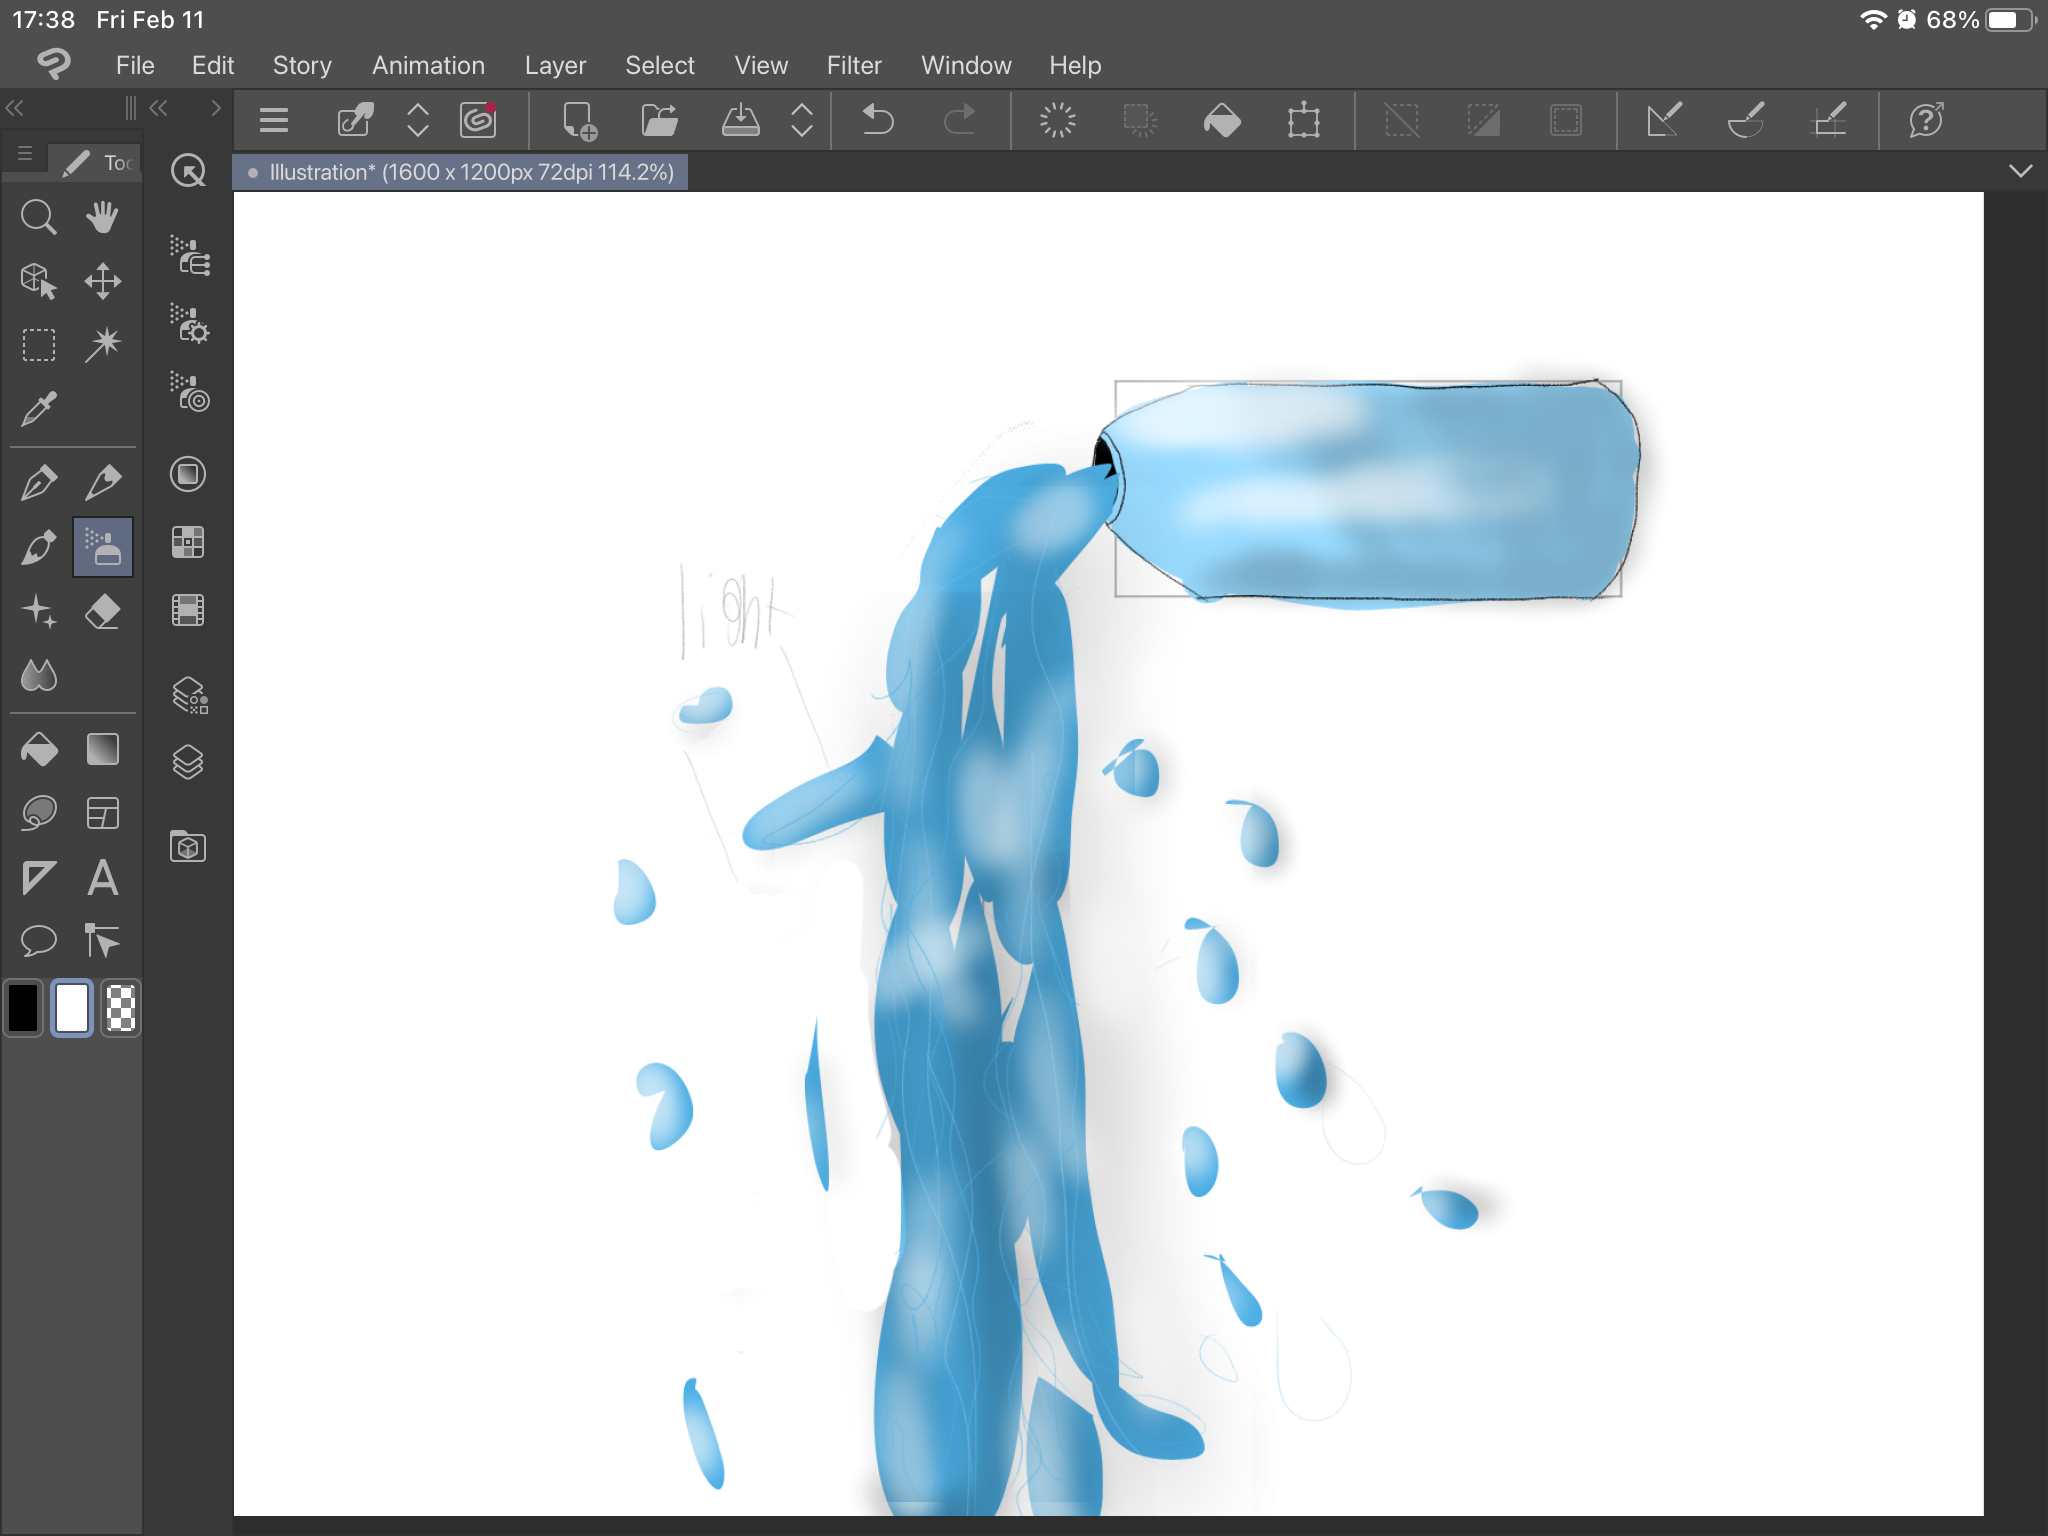This screenshot has width=2048, height=1536.
Task: Select the Hand move tool
Action: pyautogui.click(x=102, y=217)
